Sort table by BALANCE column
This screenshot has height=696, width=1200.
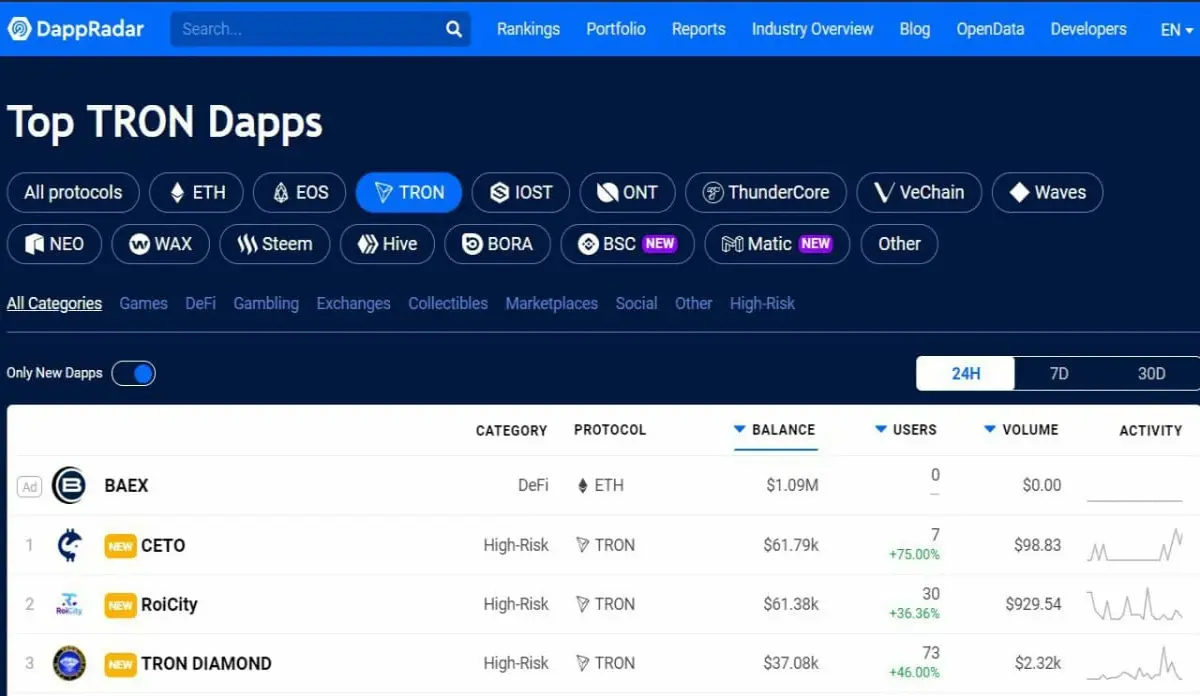pyautogui.click(x=775, y=430)
